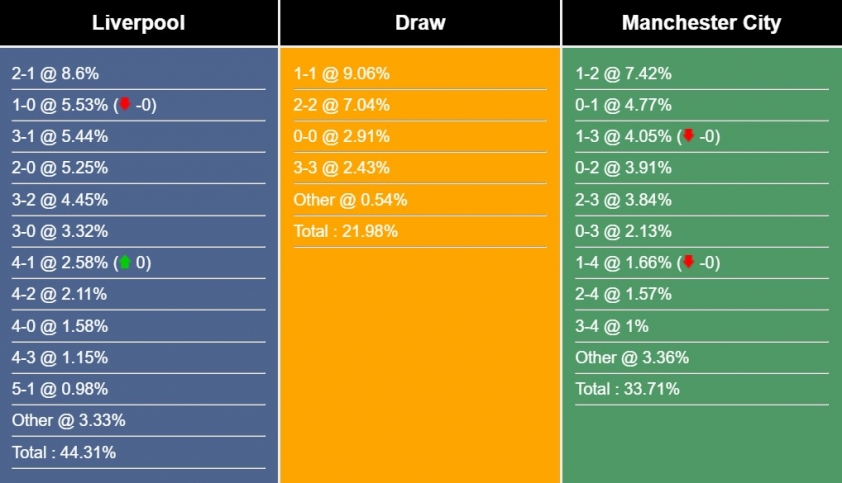The height and width of the screenshot is (483, 842).
Task: Click the 0-0 @ 2.91% entry
Action: click(x=341, y=136)
